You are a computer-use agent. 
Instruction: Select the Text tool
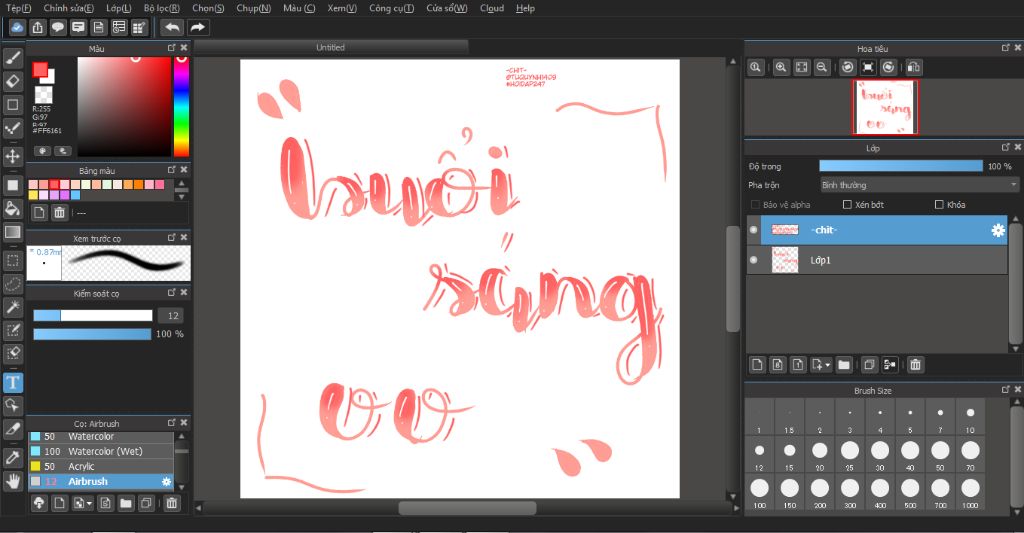[x=12, y=382]
